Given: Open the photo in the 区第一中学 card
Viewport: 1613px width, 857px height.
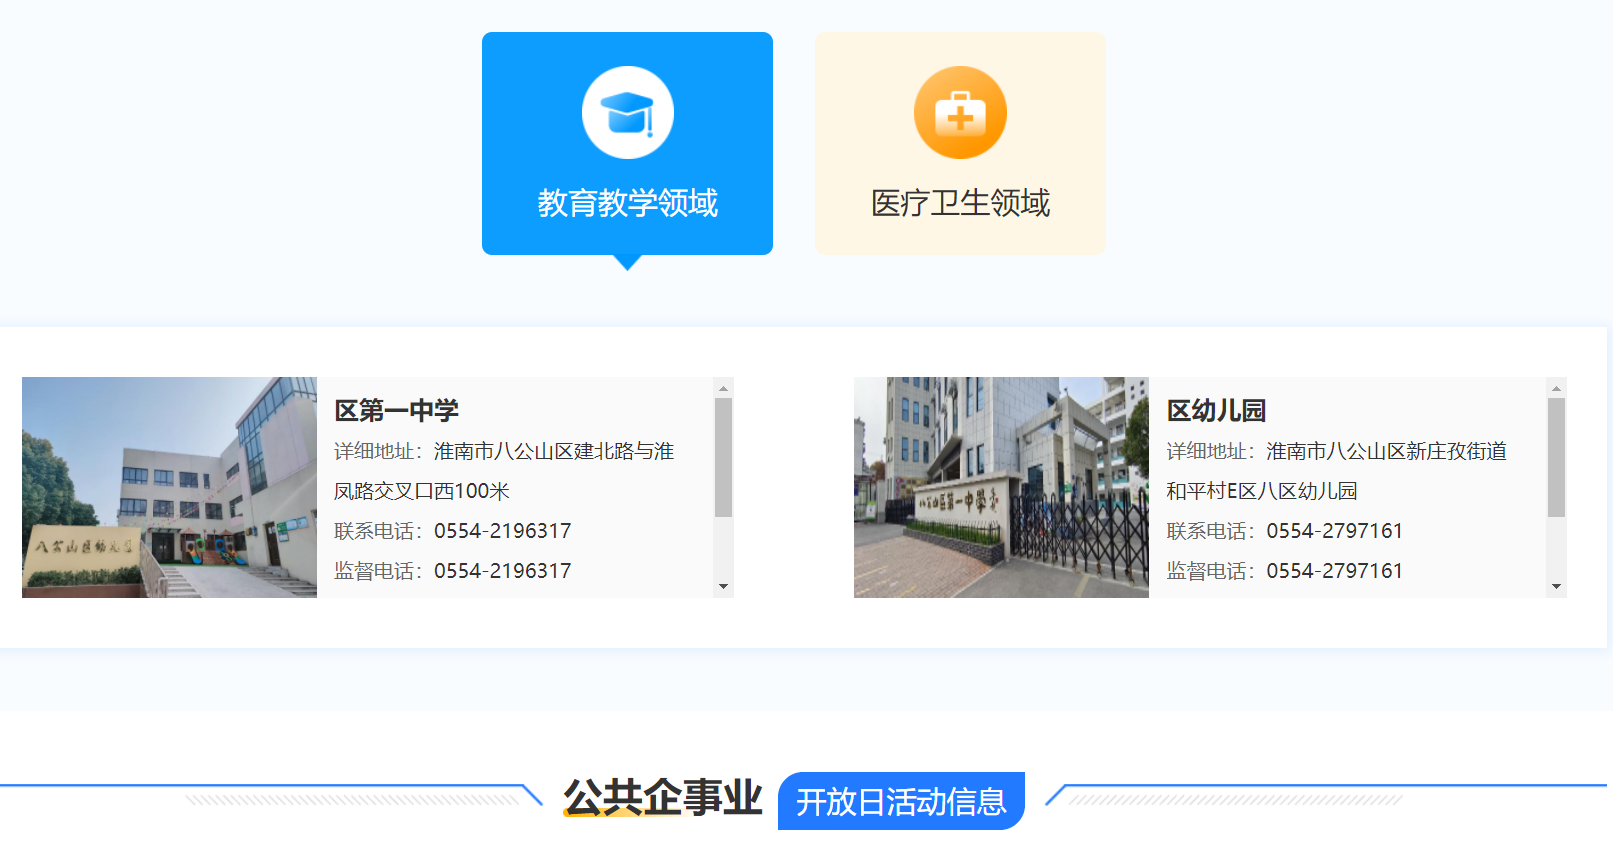Looking at the screenshot, I should tap(169, 487).
